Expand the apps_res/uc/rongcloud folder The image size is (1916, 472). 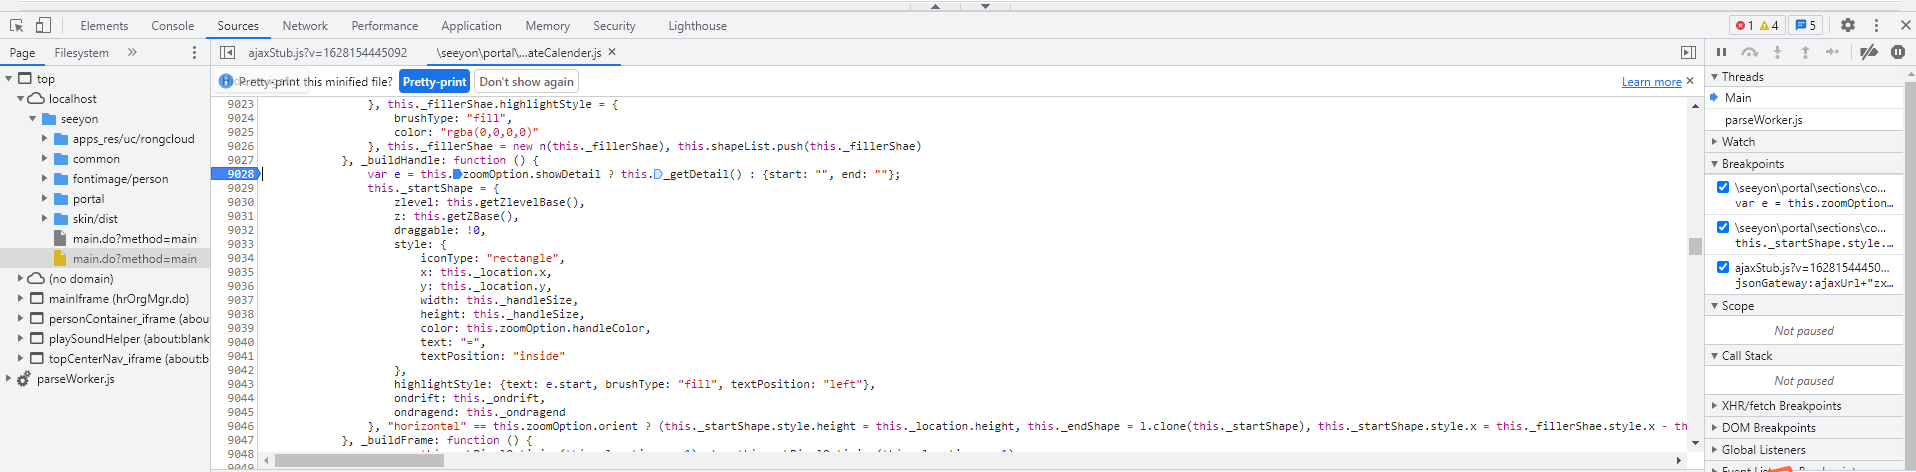tap(45, 139)
